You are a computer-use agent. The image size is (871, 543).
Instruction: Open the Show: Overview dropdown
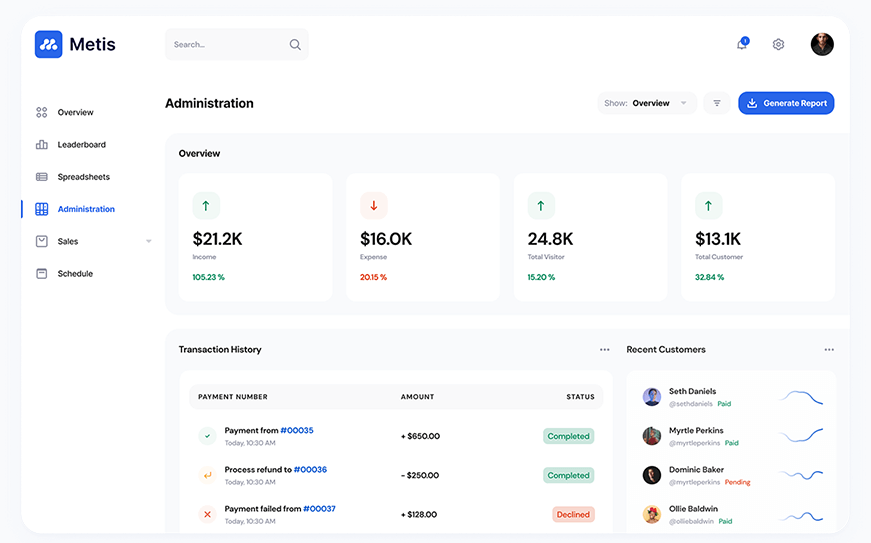[x=647, y=103]
